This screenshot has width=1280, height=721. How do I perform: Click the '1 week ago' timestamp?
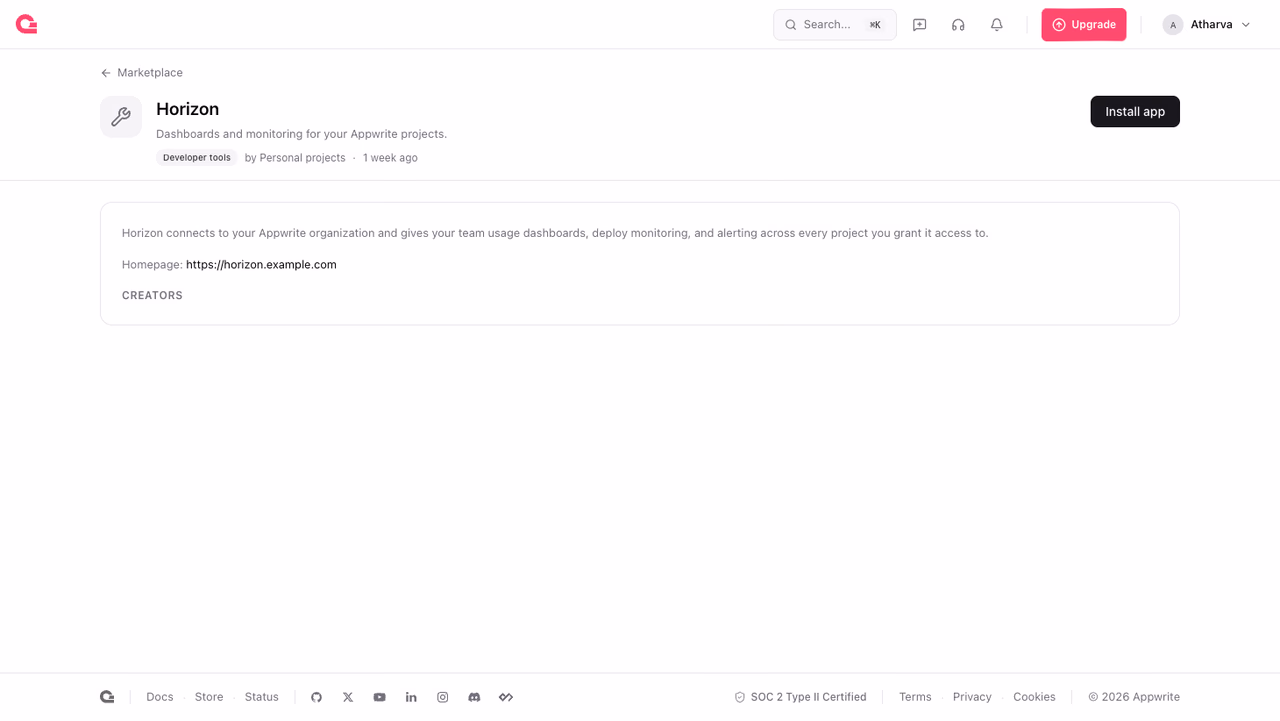(x=390, y=158)
